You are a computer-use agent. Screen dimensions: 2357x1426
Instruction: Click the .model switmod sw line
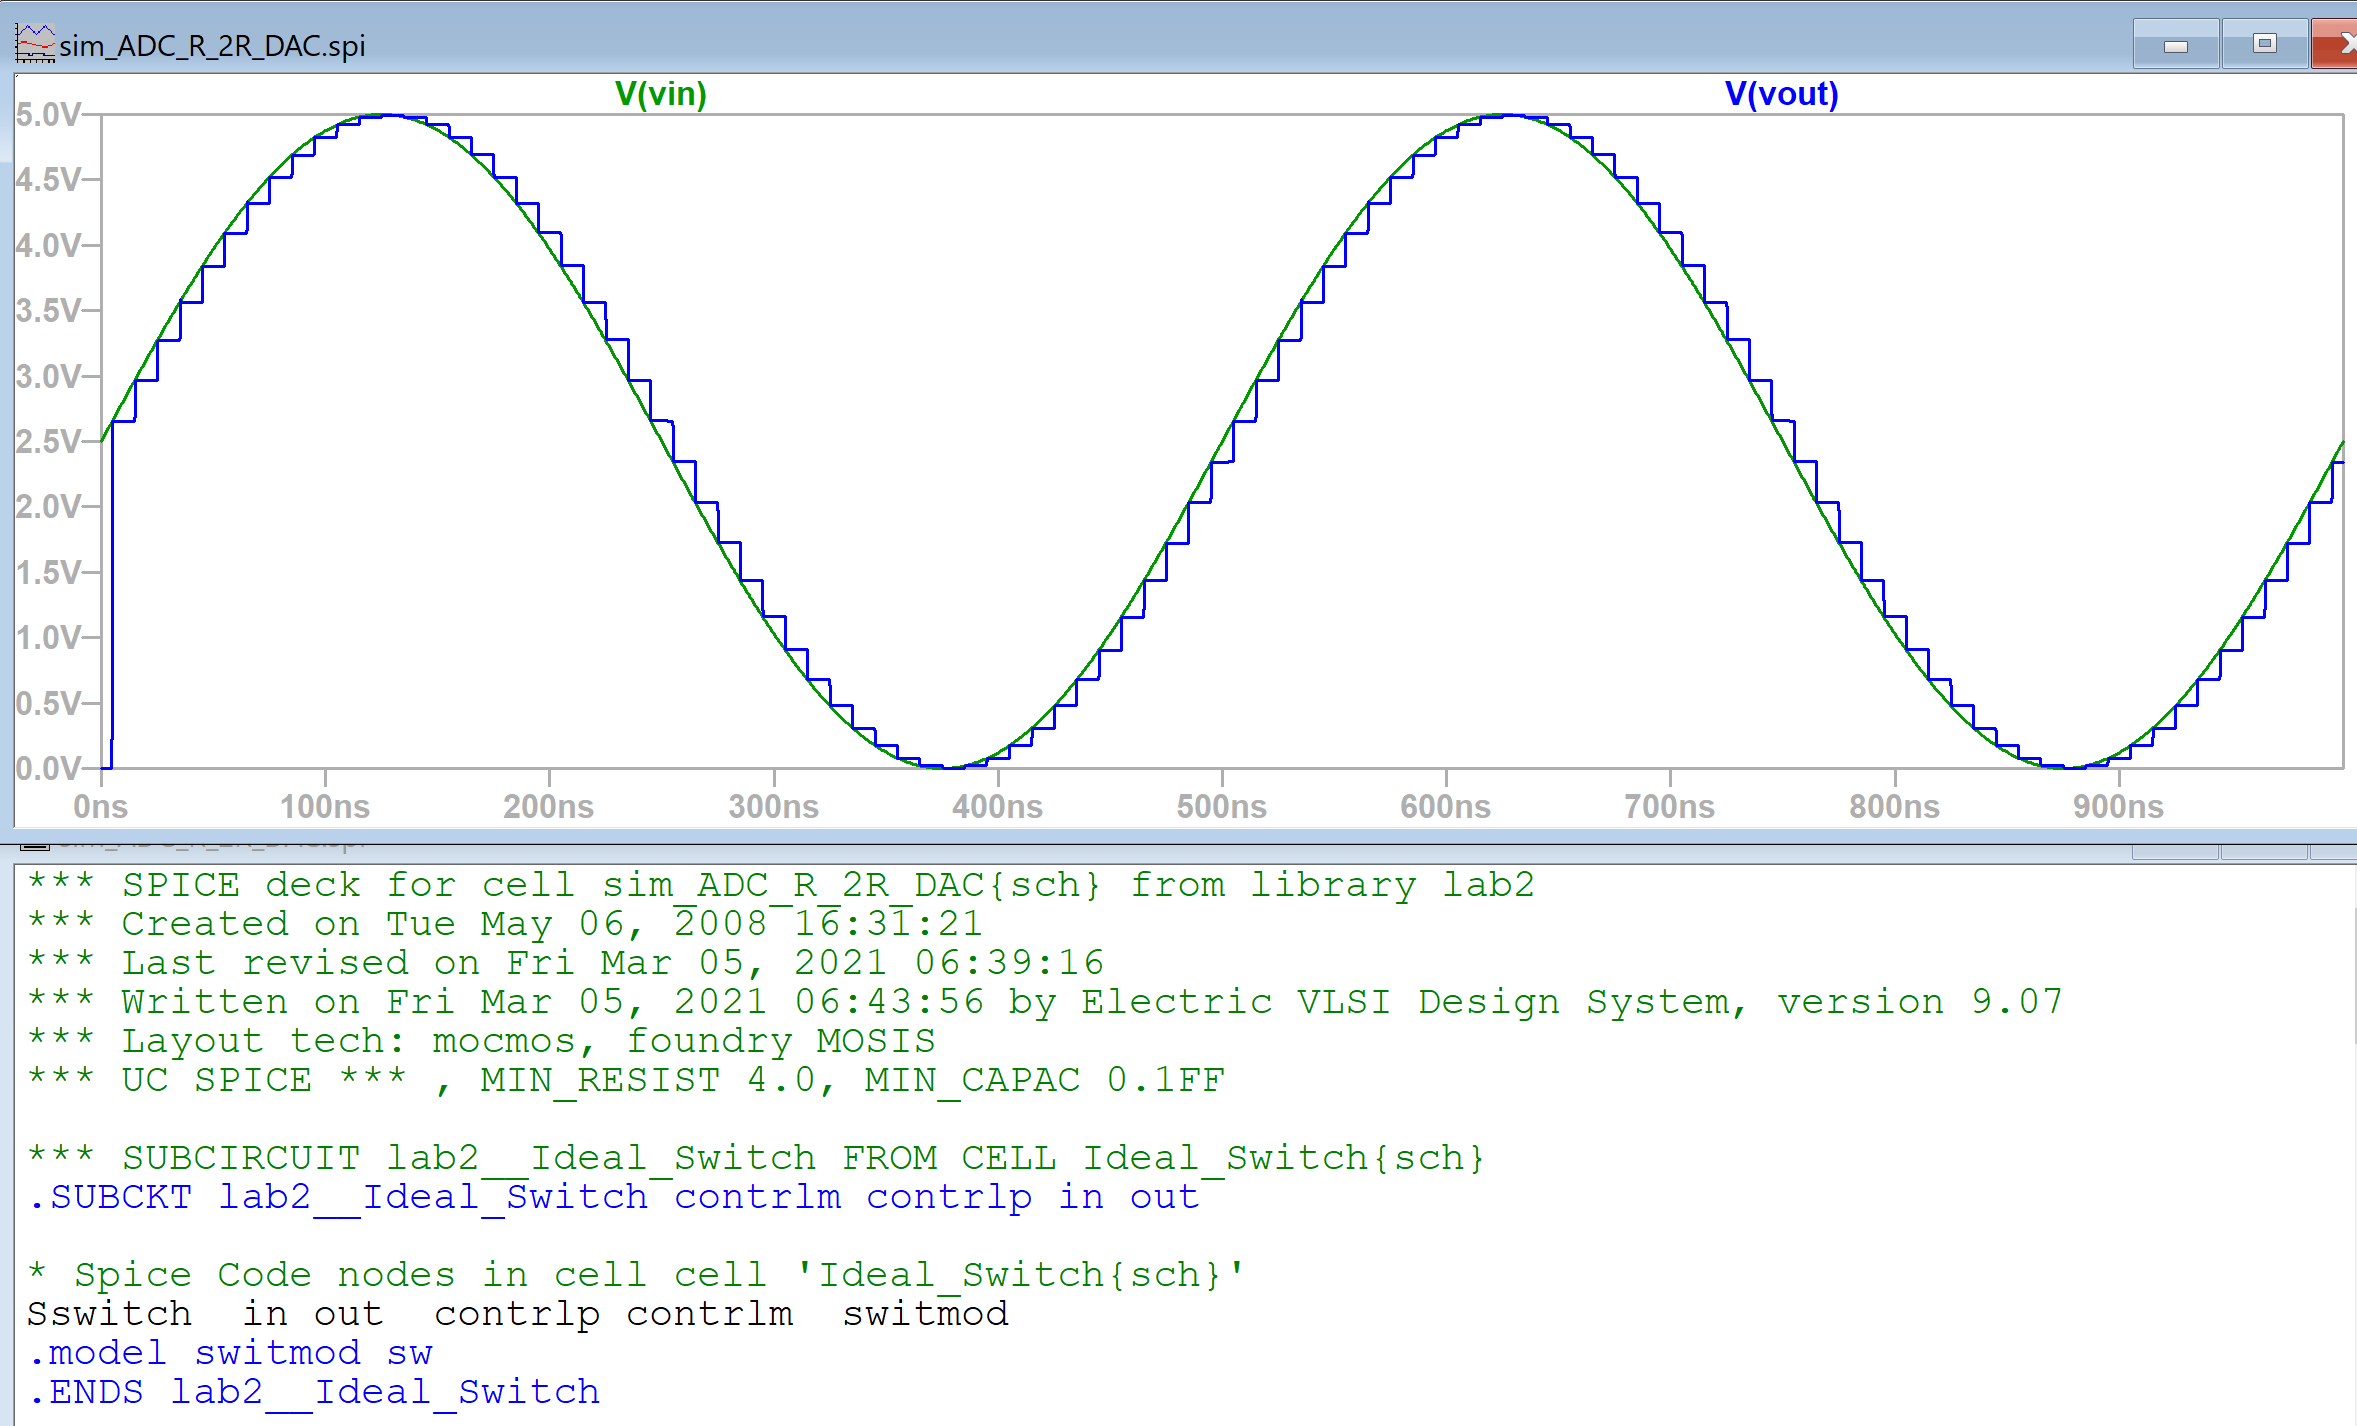point(230,1352)
